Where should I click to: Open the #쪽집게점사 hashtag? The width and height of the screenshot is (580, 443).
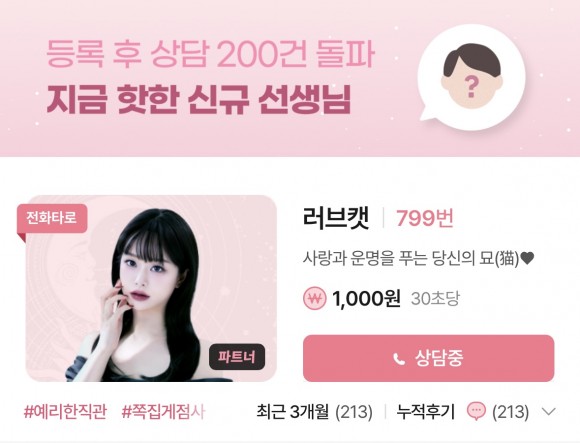163,412
